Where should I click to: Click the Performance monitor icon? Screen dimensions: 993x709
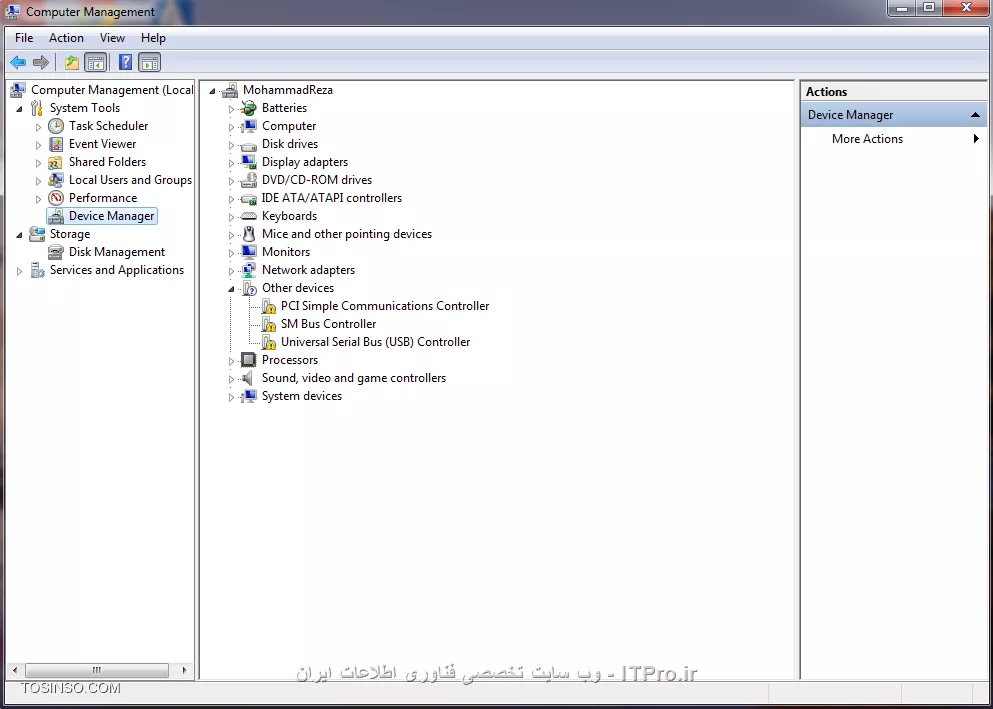click(x=56, y=198)
